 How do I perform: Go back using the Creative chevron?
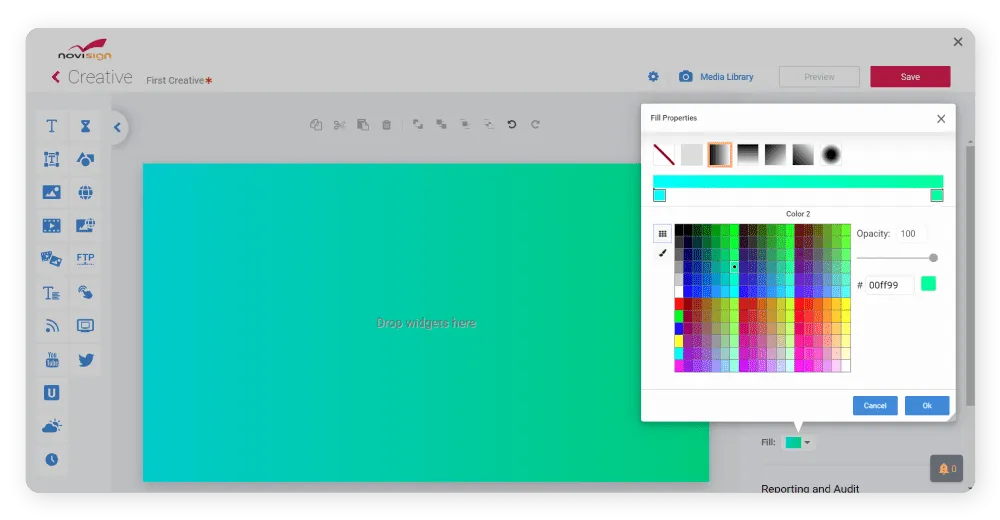[56, 78]
